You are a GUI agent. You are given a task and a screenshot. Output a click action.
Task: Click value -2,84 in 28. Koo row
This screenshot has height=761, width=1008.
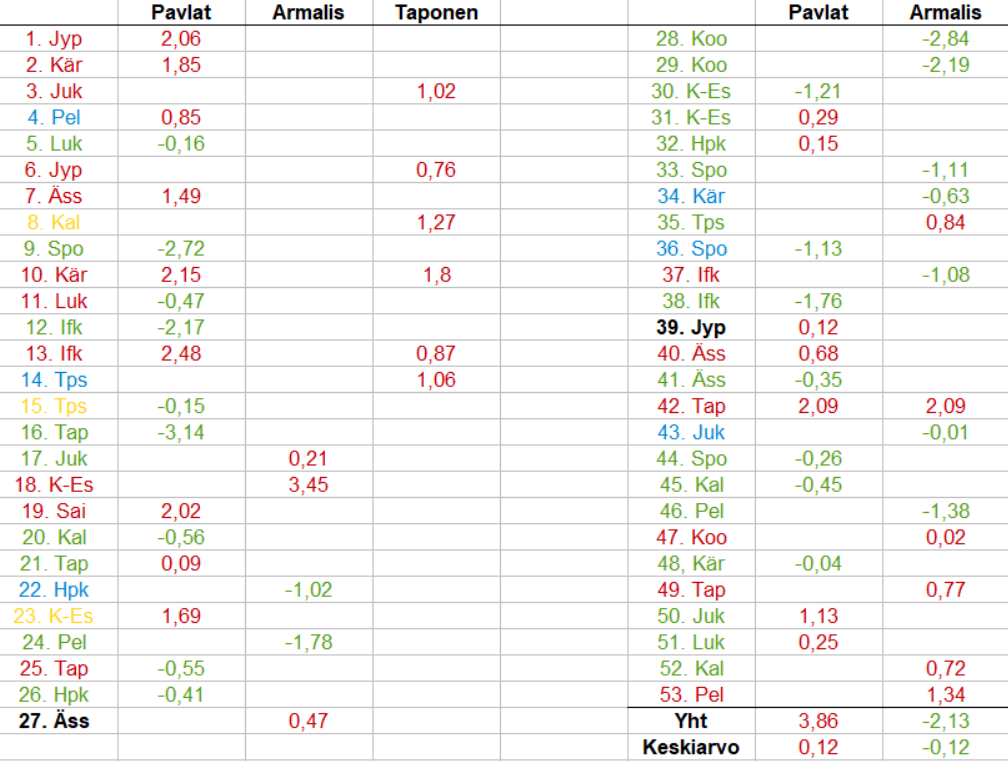945,39
